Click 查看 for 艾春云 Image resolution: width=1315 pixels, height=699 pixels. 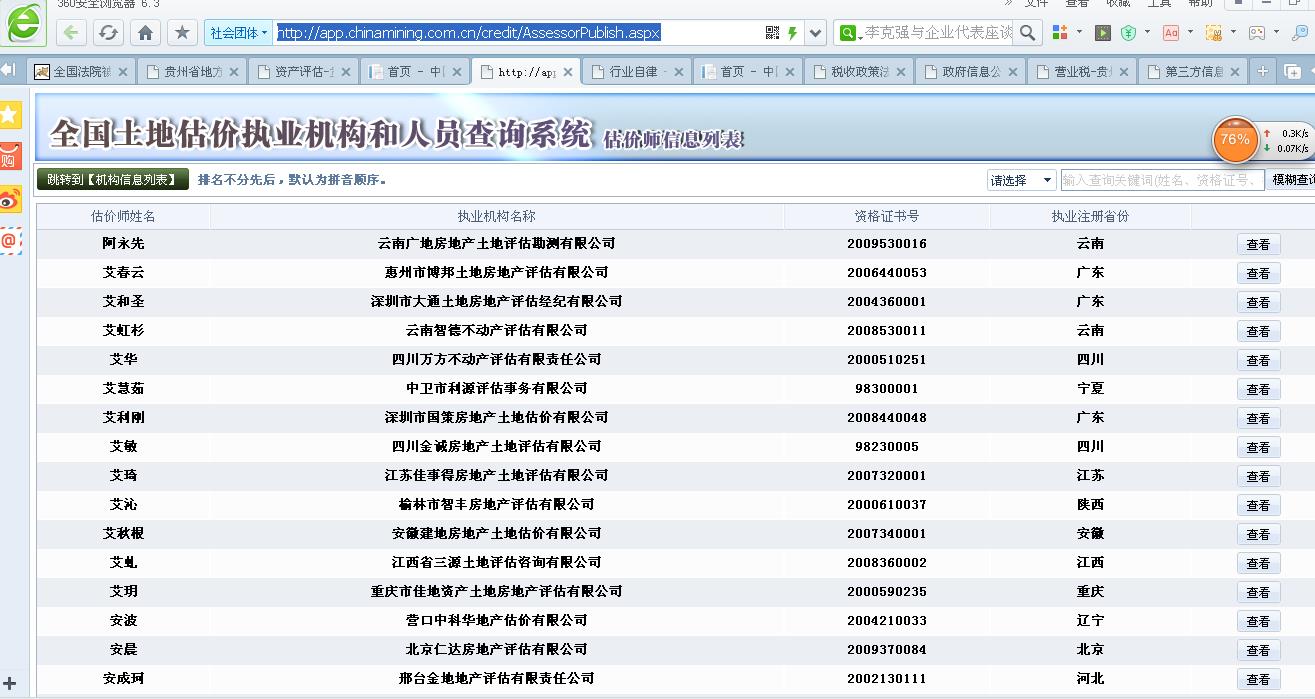point(1258,273)
